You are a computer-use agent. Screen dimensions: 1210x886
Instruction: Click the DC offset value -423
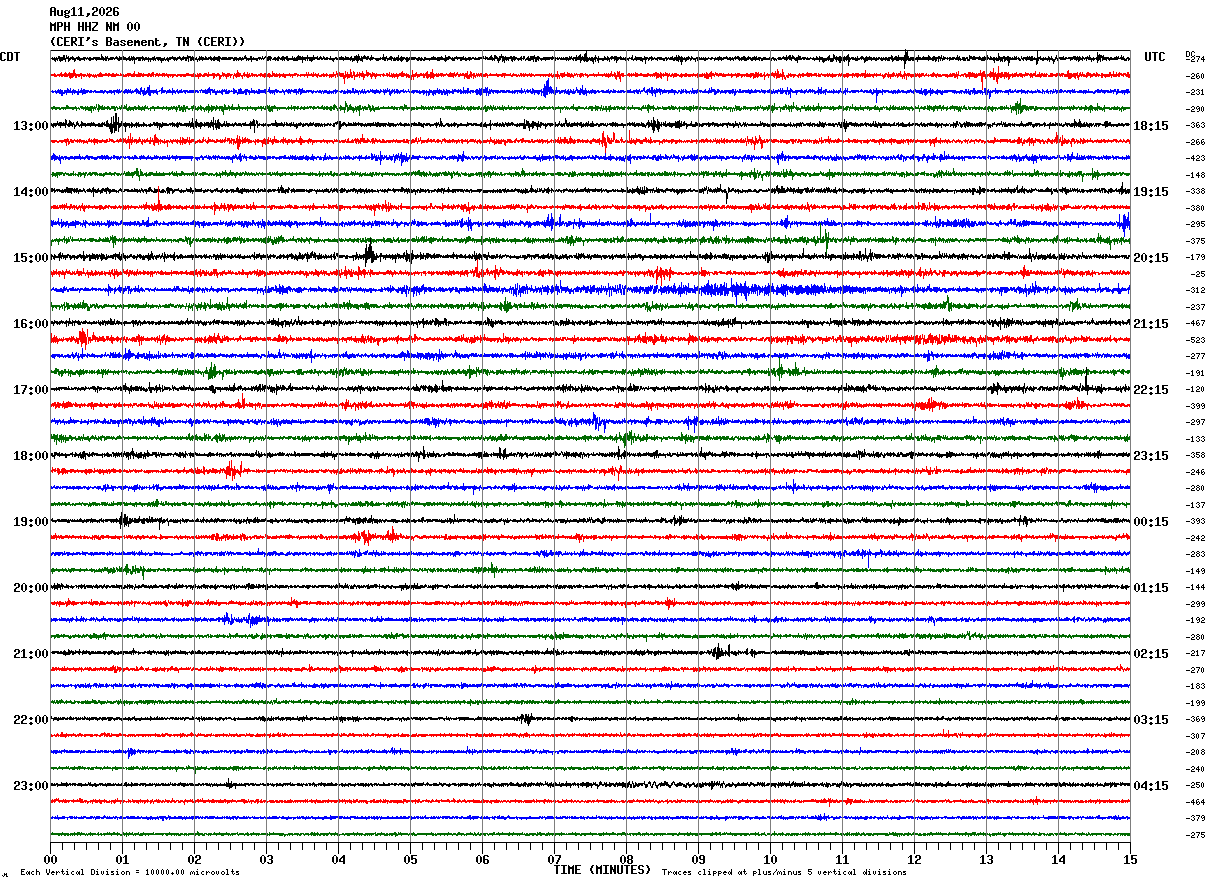[1195, 159]
